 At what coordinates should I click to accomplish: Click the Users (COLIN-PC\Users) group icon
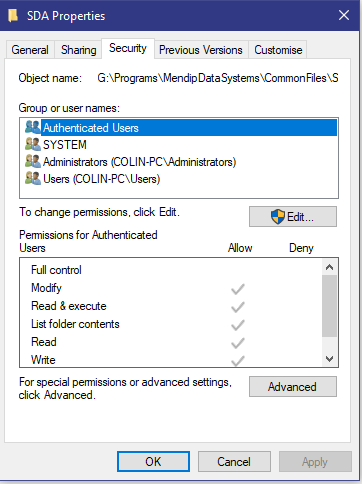[x=33, y=178]
